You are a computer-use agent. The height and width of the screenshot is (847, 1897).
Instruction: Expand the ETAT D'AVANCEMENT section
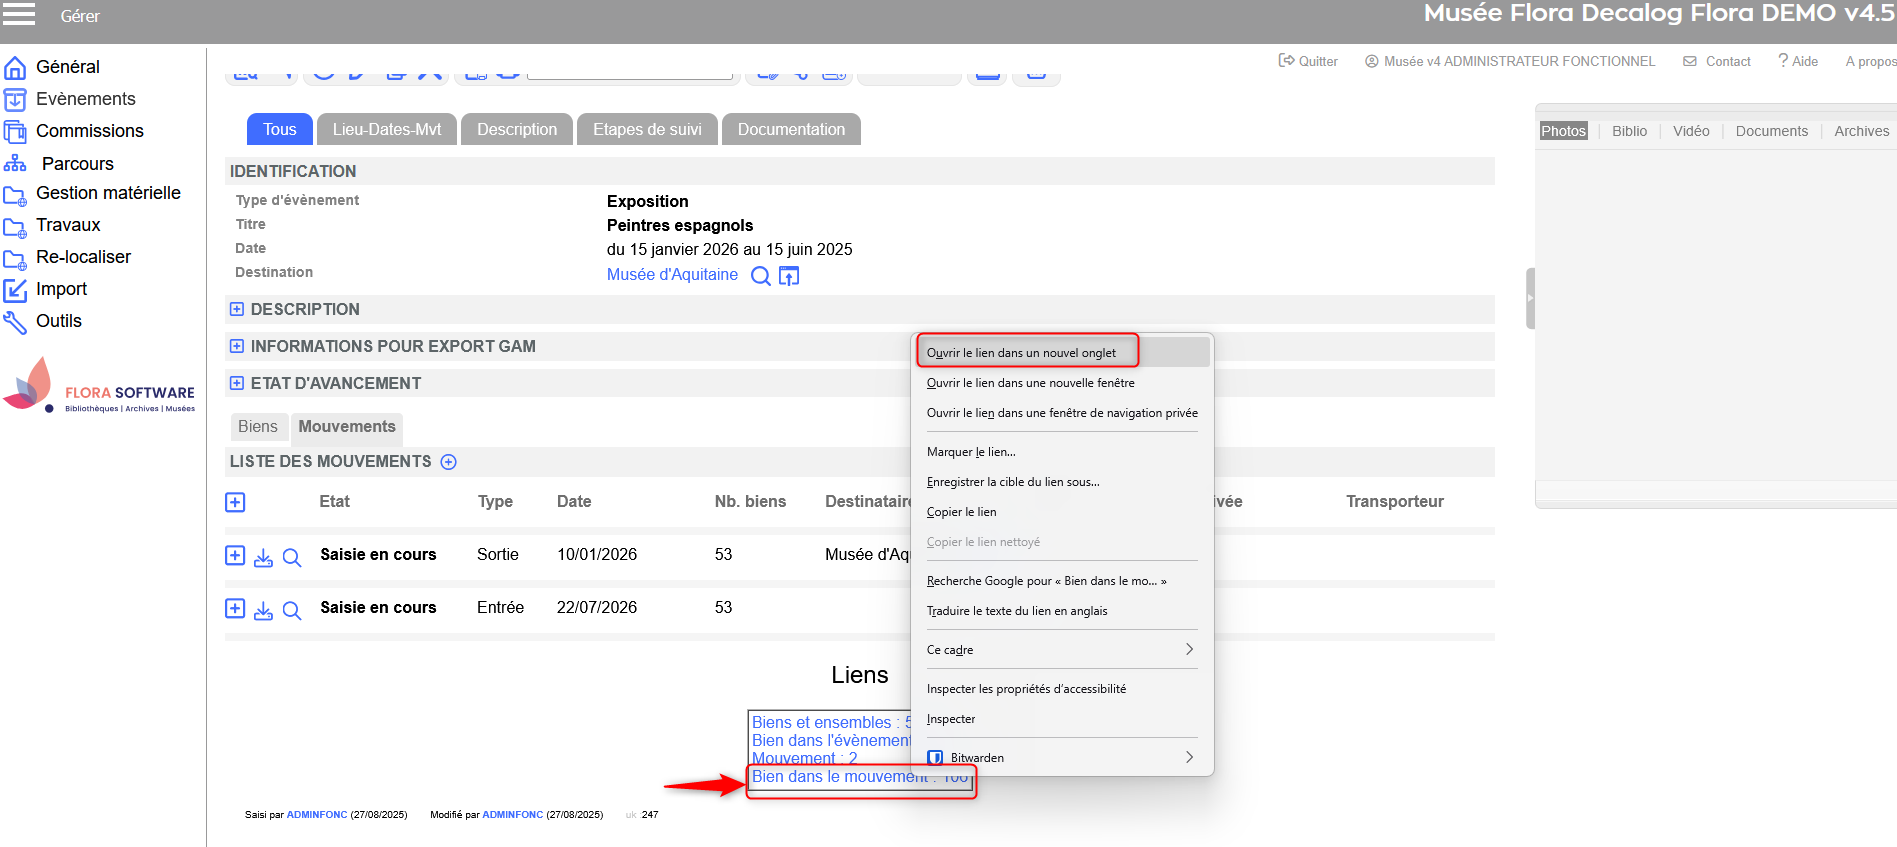click(x=237, y=384)
